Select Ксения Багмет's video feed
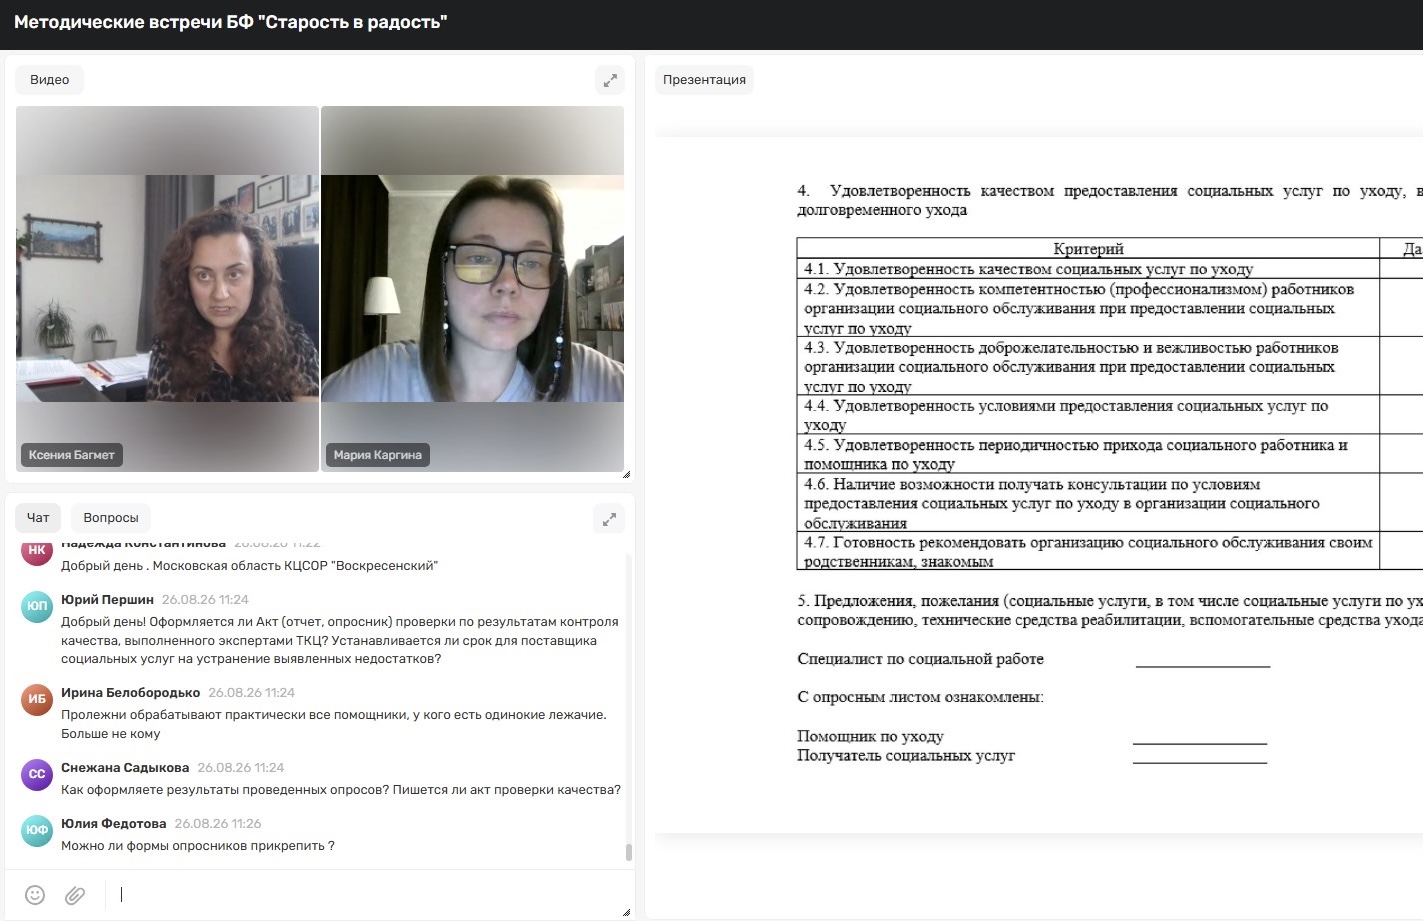 coord(167,289)
